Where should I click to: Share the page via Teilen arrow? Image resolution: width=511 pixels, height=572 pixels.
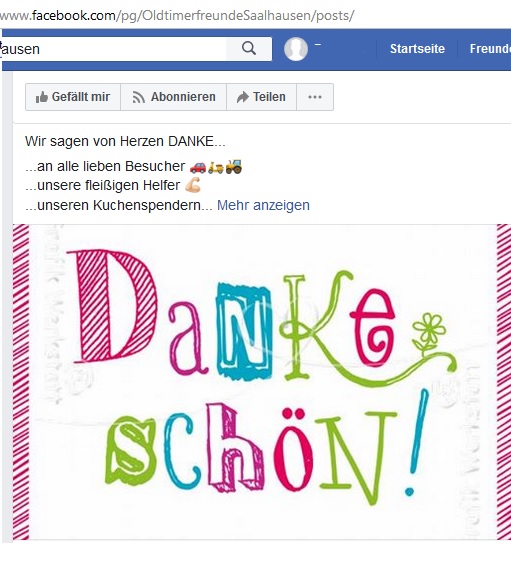click(x=262, y=97)
